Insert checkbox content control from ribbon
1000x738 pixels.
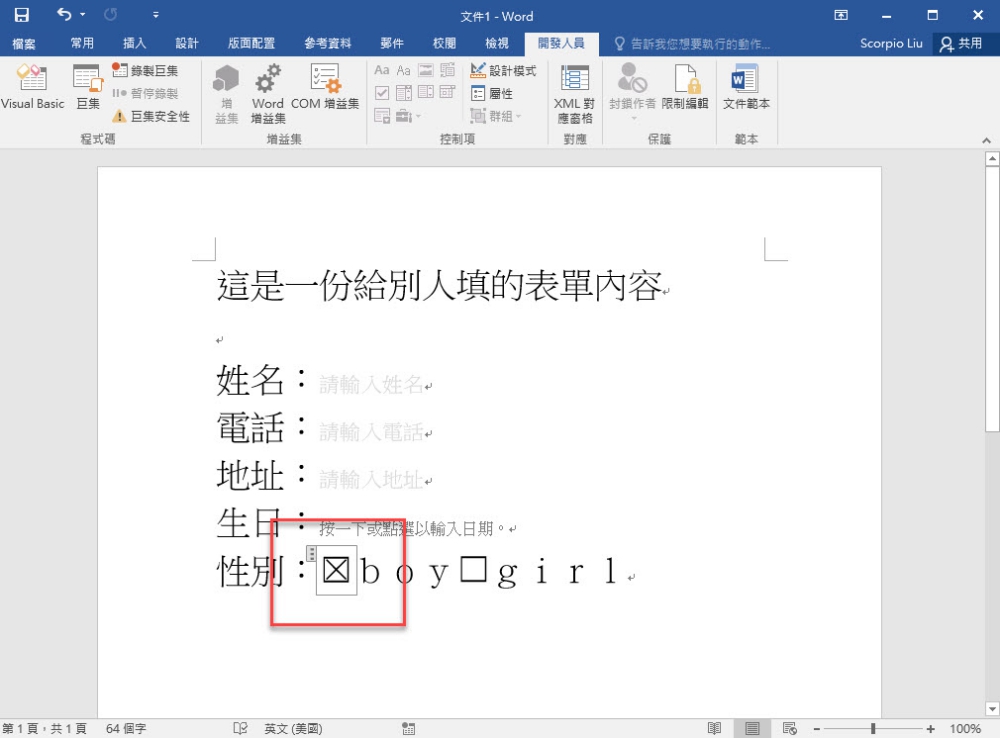click(x=381, y=93)
